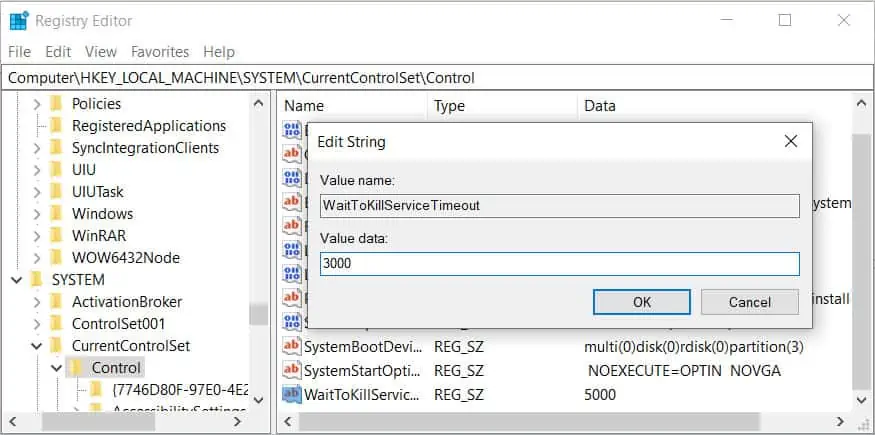
Task: Open the Edit menu
Action: click(x=58, y=52)
